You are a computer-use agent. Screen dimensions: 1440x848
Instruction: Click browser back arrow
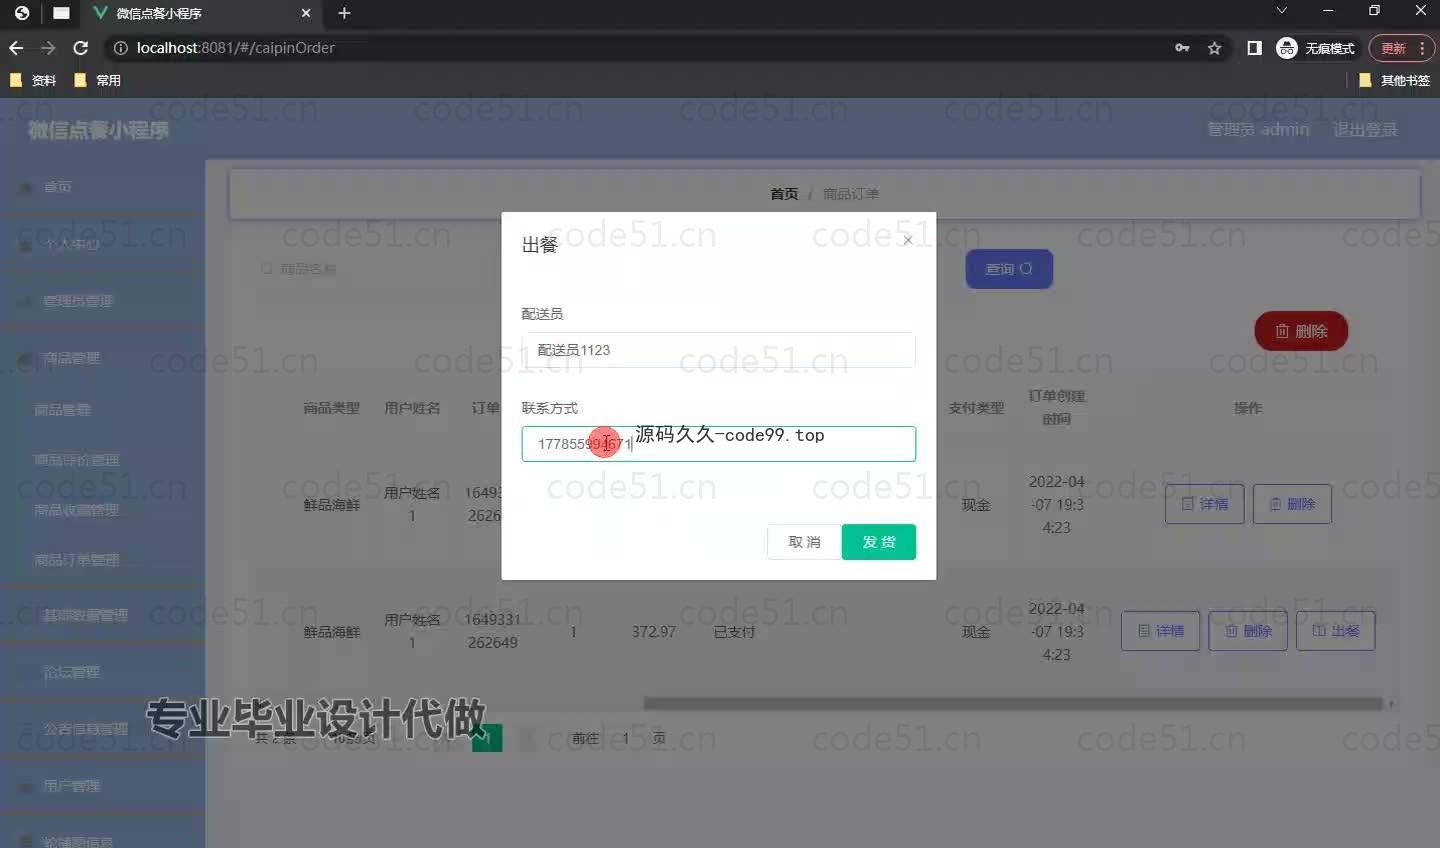[x=16, y=48]
